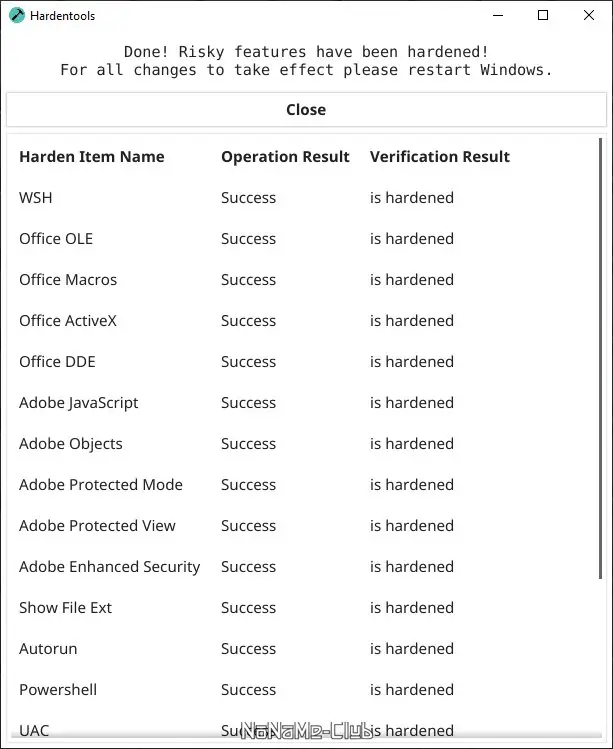Click the Harden Item Name column header
Image resolution: width=613 pixels, height=749 pixels.
[91, 157]
